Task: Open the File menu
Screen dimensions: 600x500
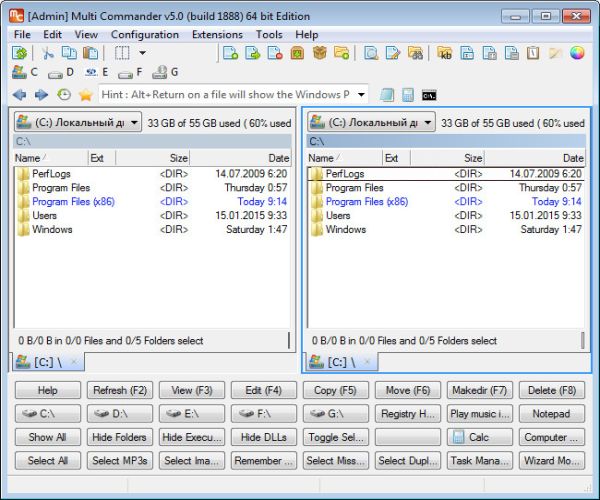Action: point(22,34)
